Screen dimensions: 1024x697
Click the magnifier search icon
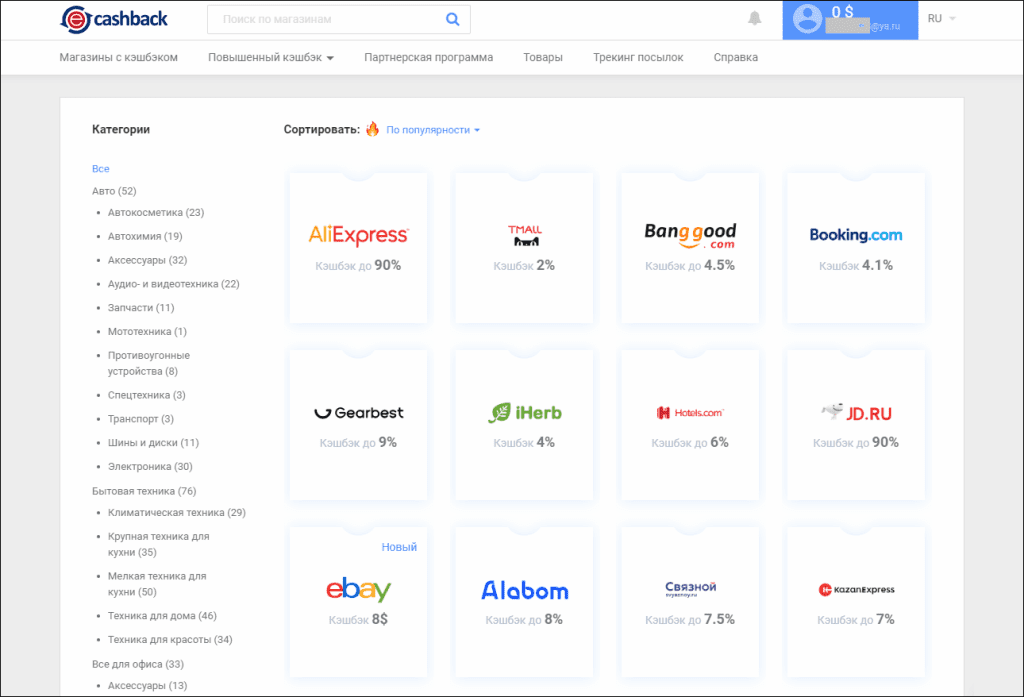tap(452, 19)
